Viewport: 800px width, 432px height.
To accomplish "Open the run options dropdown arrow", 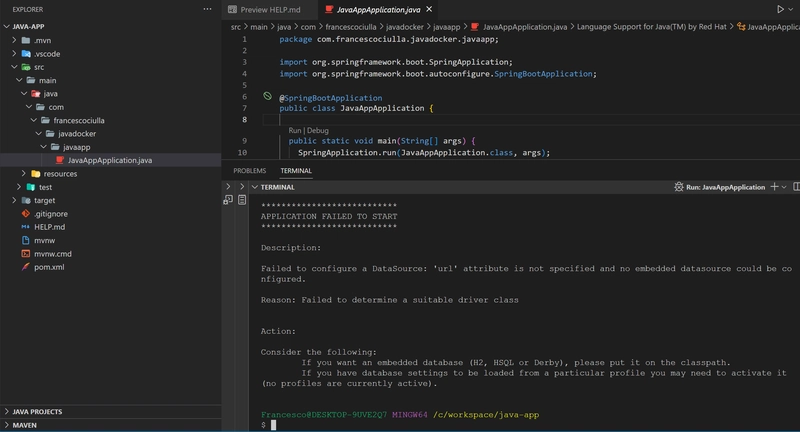I will [x=791, y=9].
